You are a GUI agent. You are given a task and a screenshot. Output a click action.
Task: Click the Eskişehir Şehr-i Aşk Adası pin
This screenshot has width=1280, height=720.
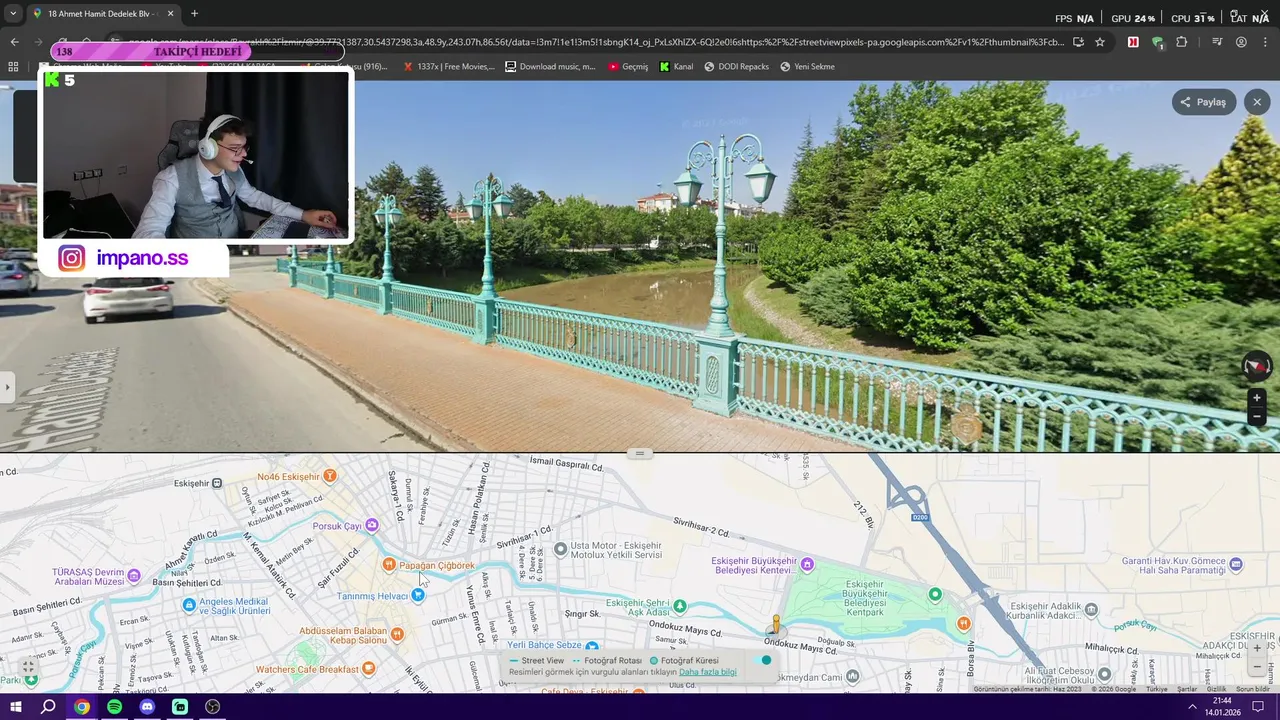(x=680, y=606)
